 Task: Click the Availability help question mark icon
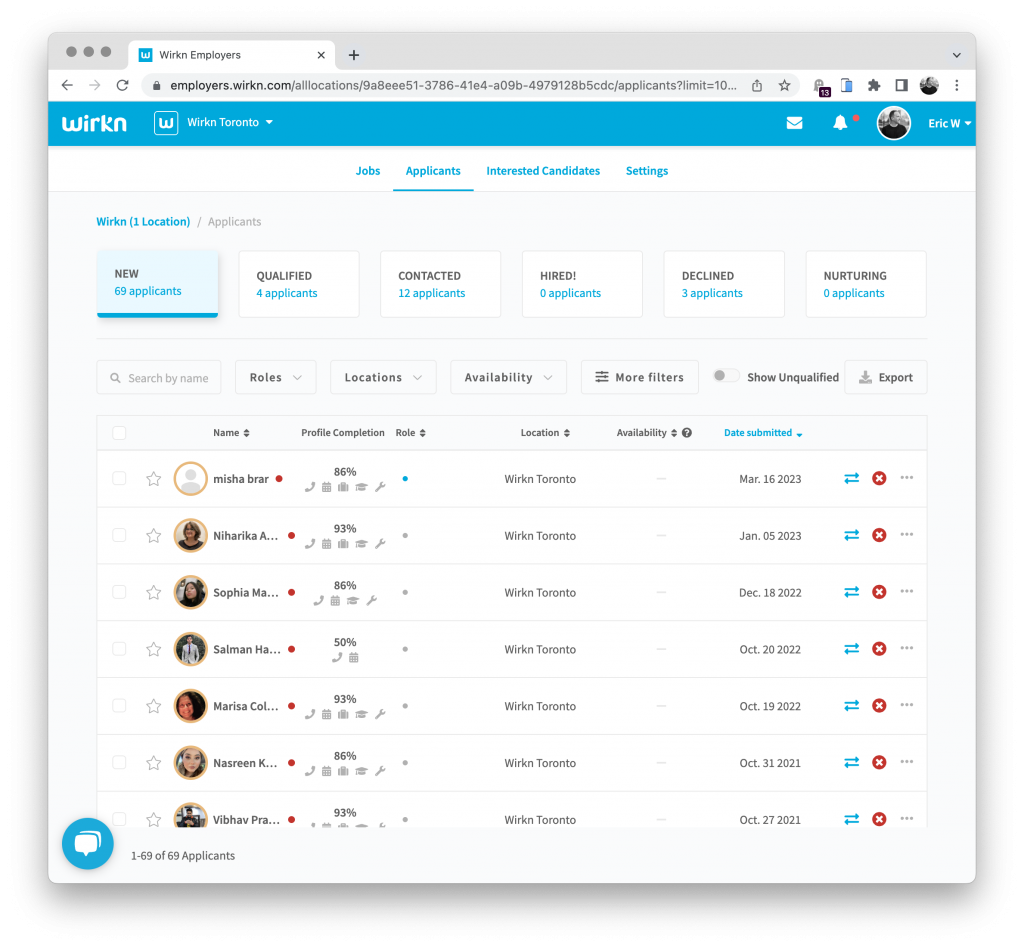(686, 433)
